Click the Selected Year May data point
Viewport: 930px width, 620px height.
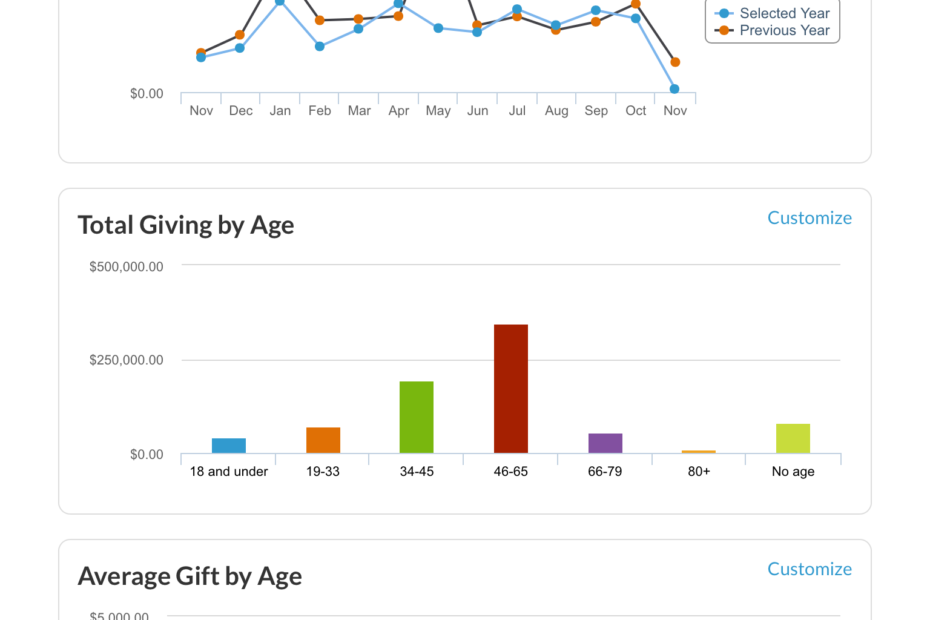pos(438,28)
